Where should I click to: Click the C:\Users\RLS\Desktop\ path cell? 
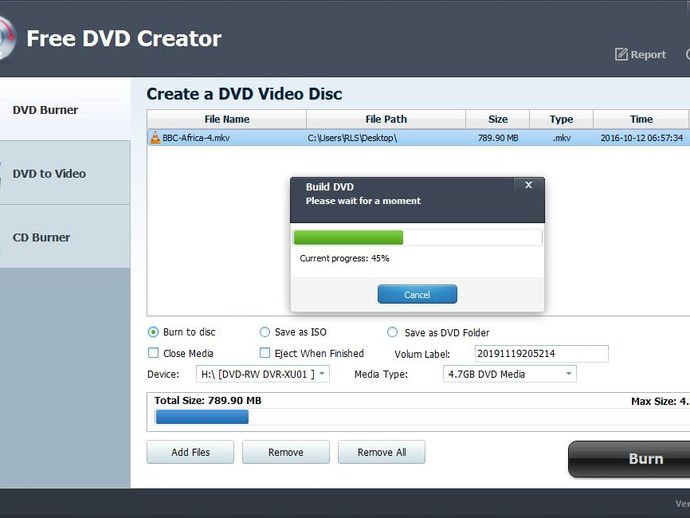pos(352,138)
